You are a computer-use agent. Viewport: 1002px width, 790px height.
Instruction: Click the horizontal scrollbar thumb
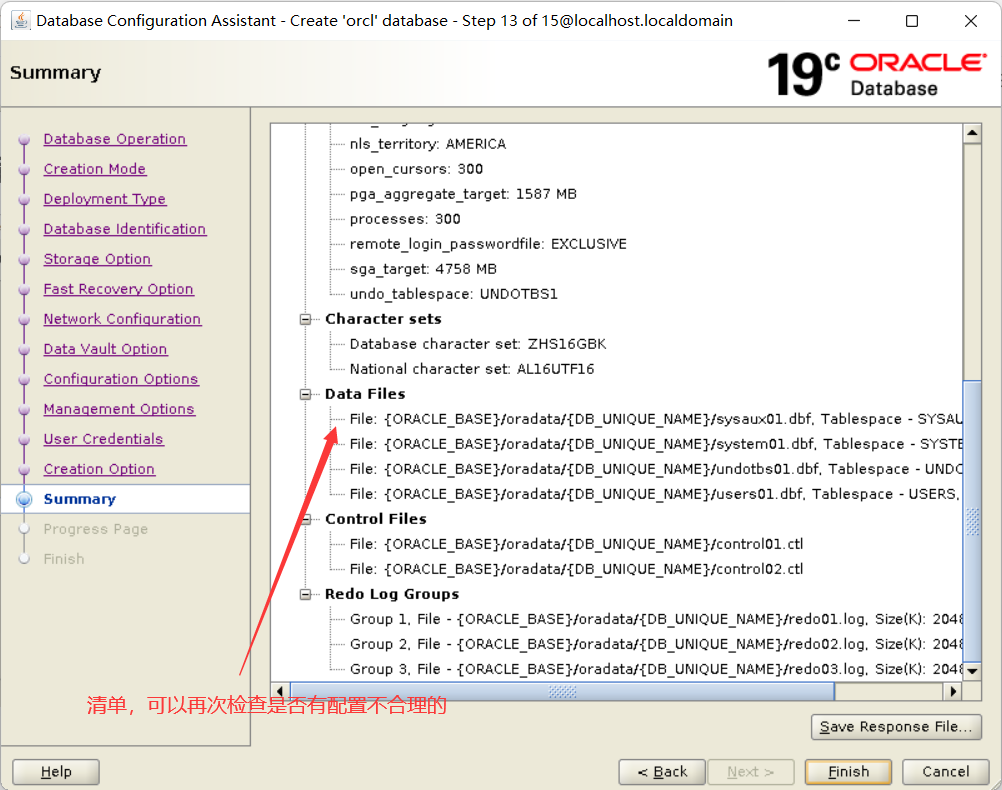click(x=562, y=691)
